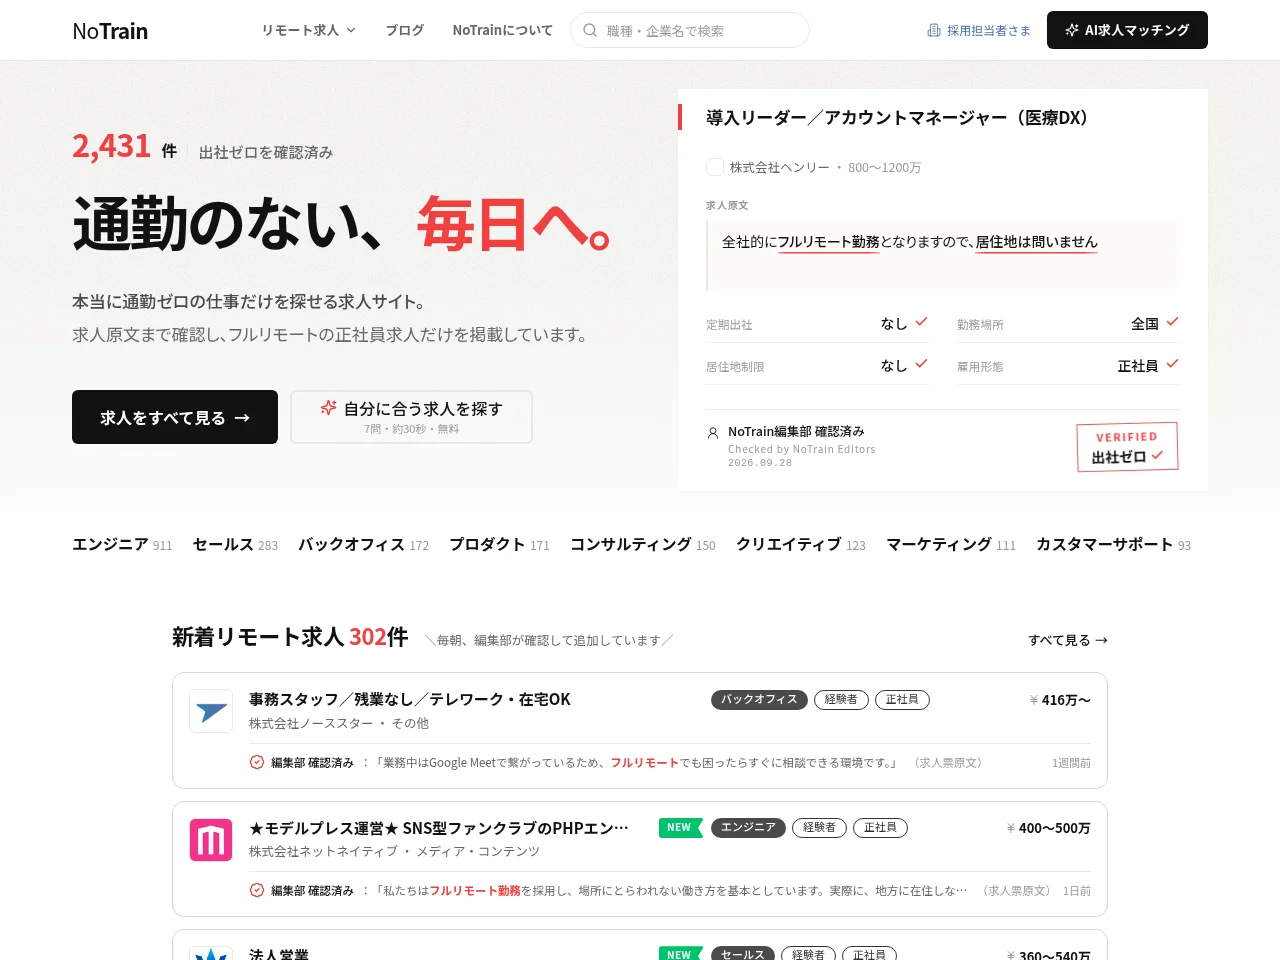Select the クリエイティブ 123 category

[x=801, y=544]
